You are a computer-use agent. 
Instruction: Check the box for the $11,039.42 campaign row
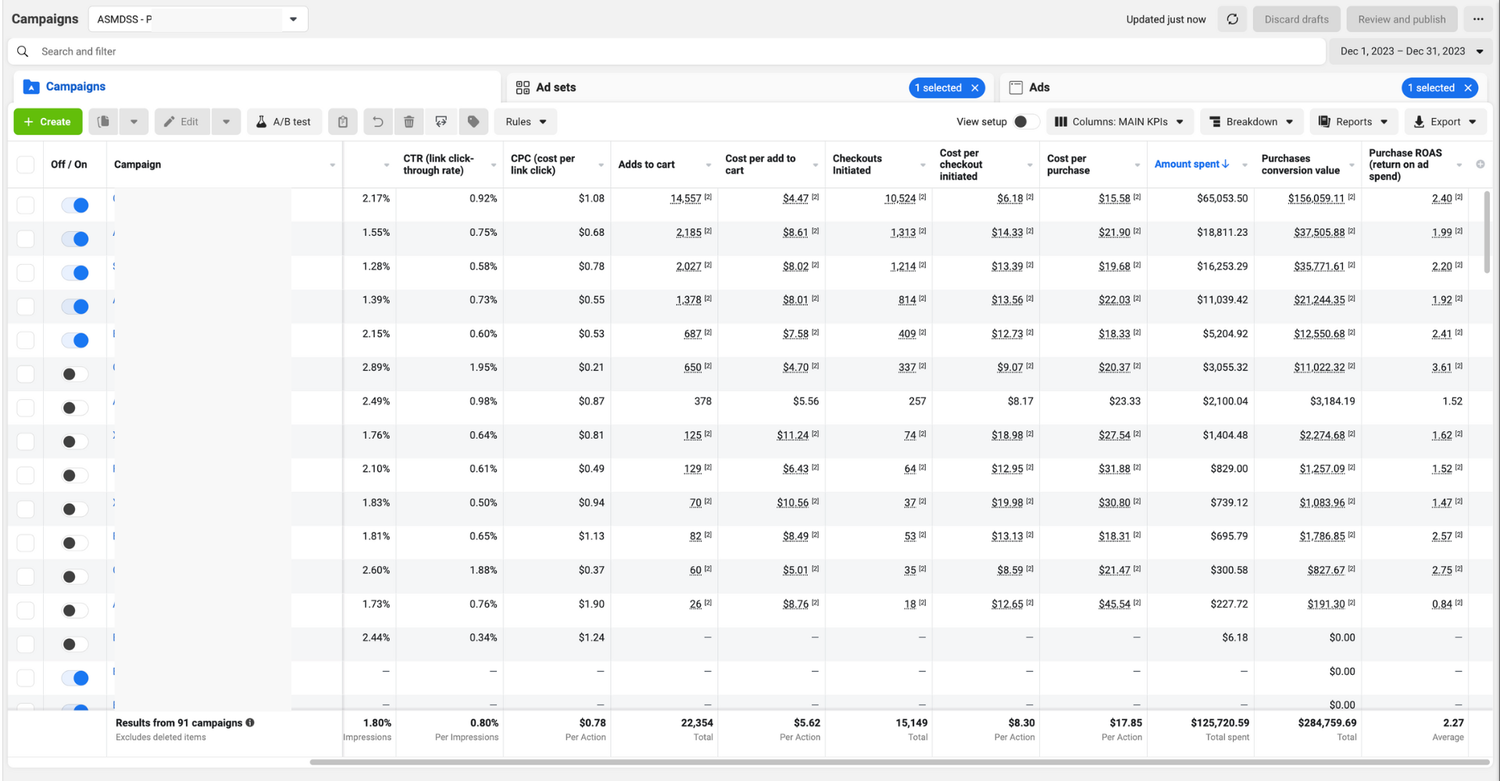[25, 306]
